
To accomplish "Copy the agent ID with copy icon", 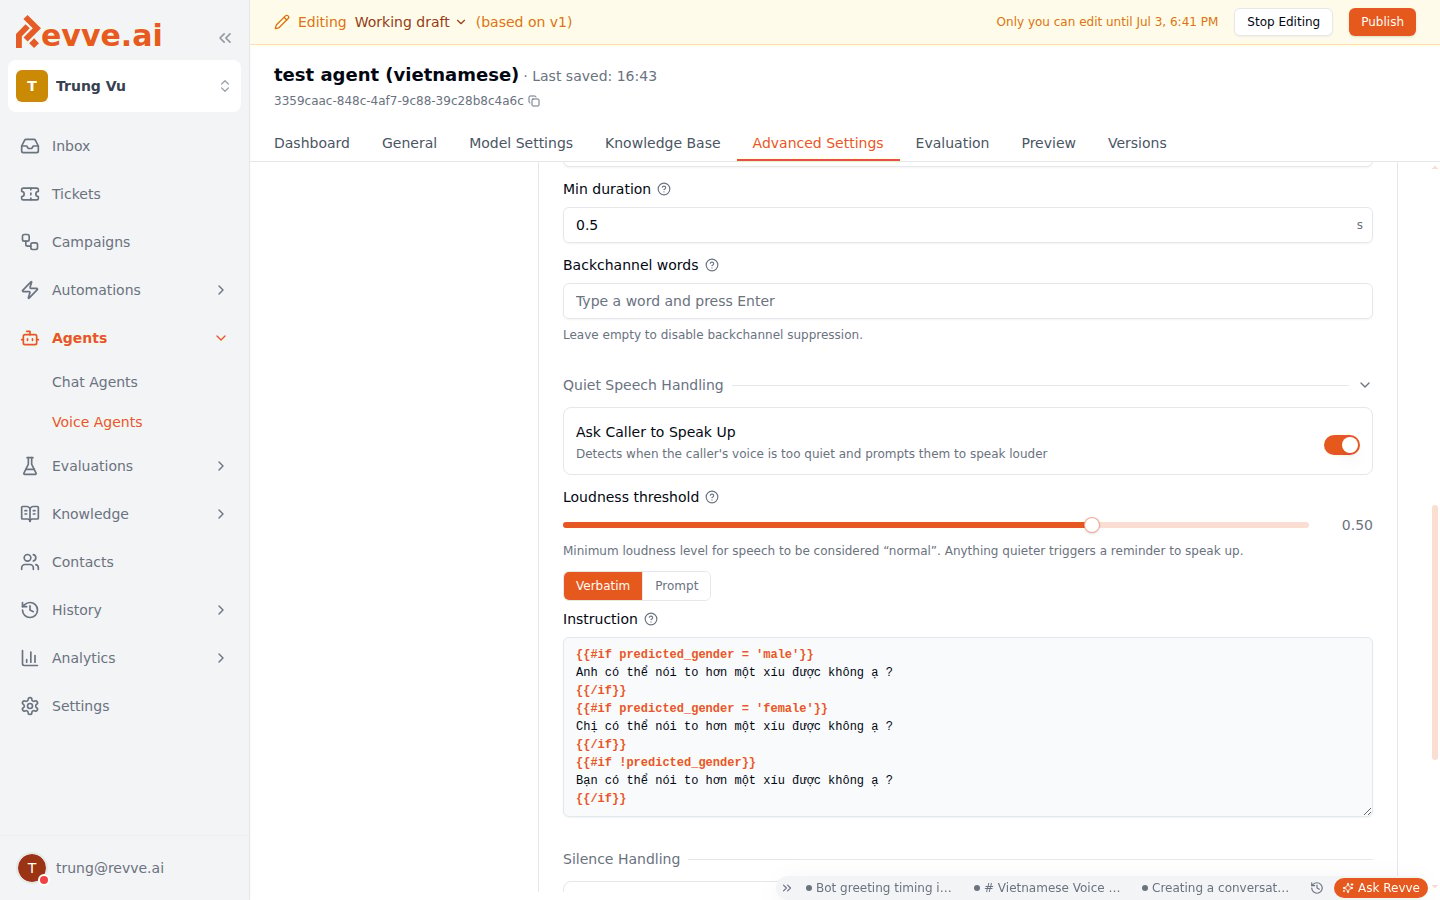I will point(534,101).
